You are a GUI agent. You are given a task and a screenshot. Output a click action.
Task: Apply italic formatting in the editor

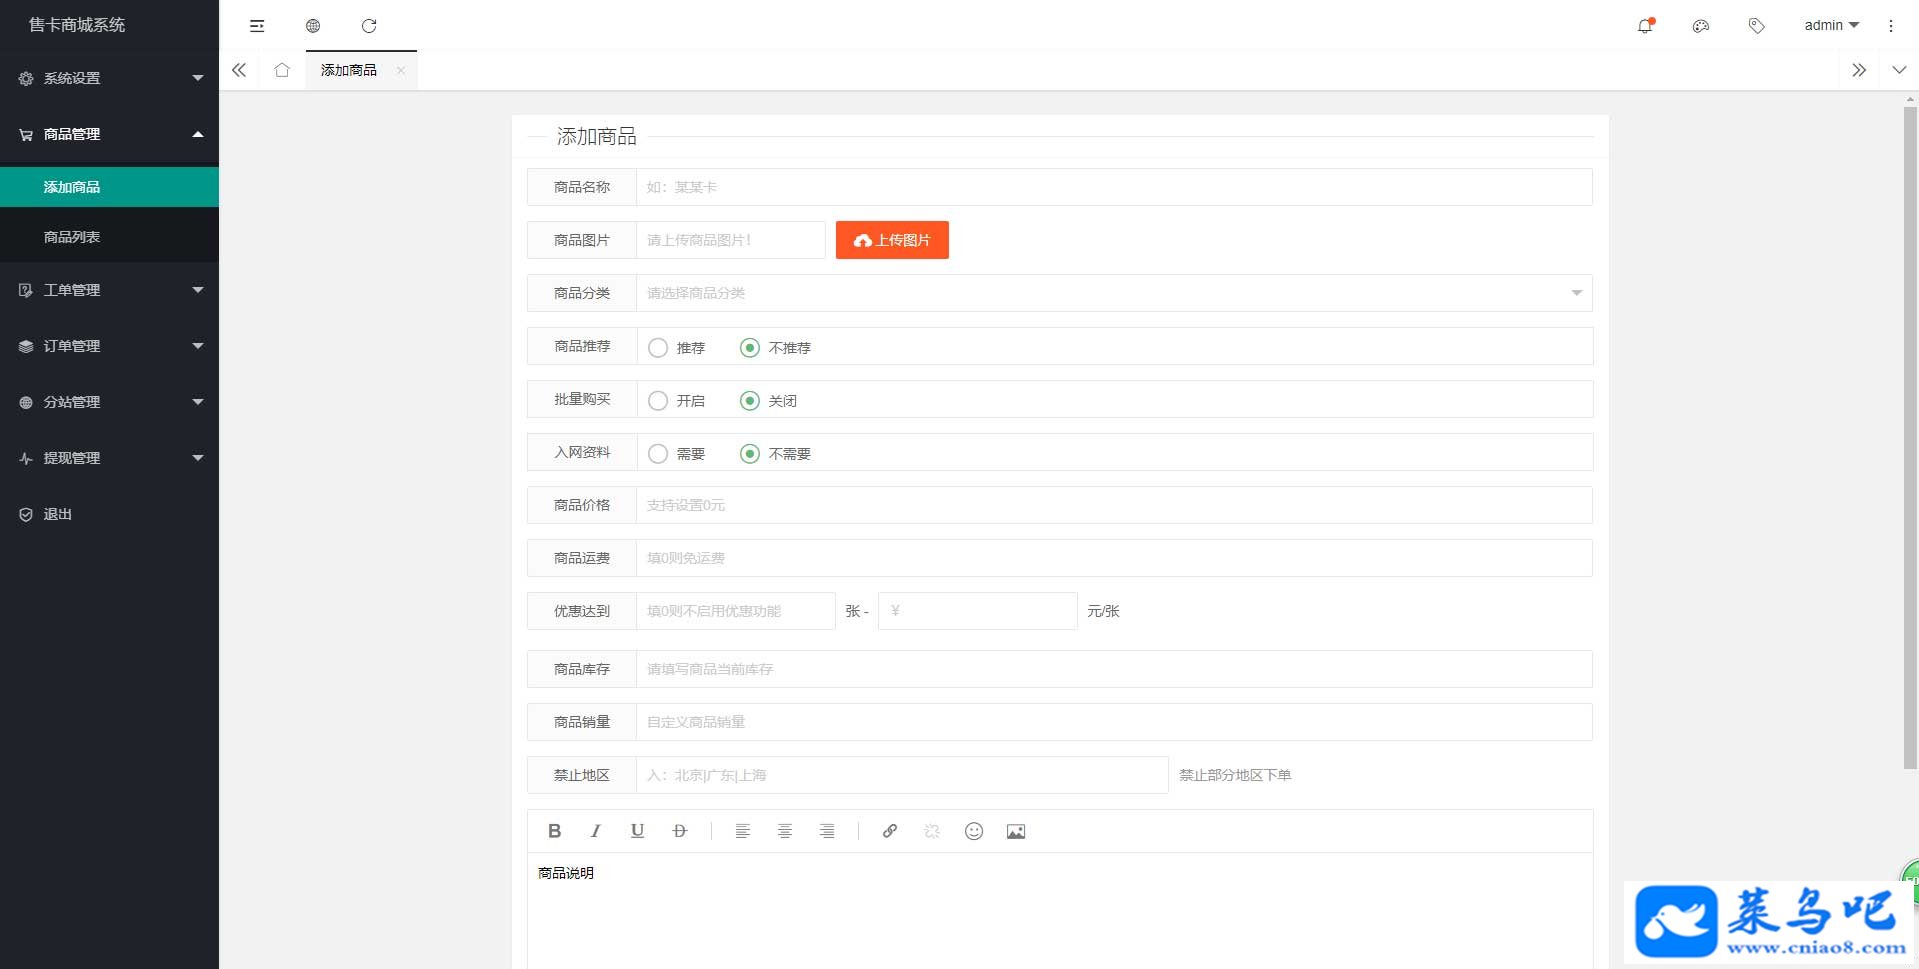(x=596, y=831)
